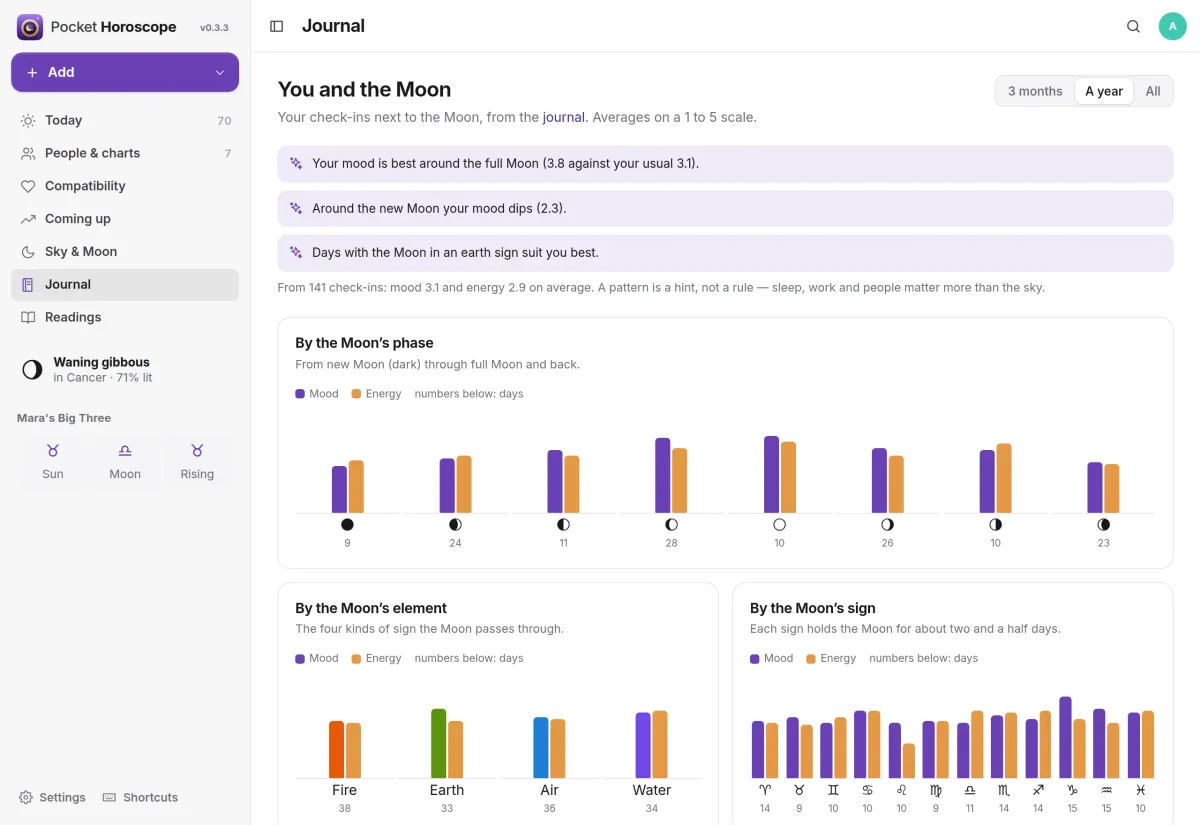Open search with the magnifier icon
This screenshot has height=825, width=1200.
[1133, 26]
